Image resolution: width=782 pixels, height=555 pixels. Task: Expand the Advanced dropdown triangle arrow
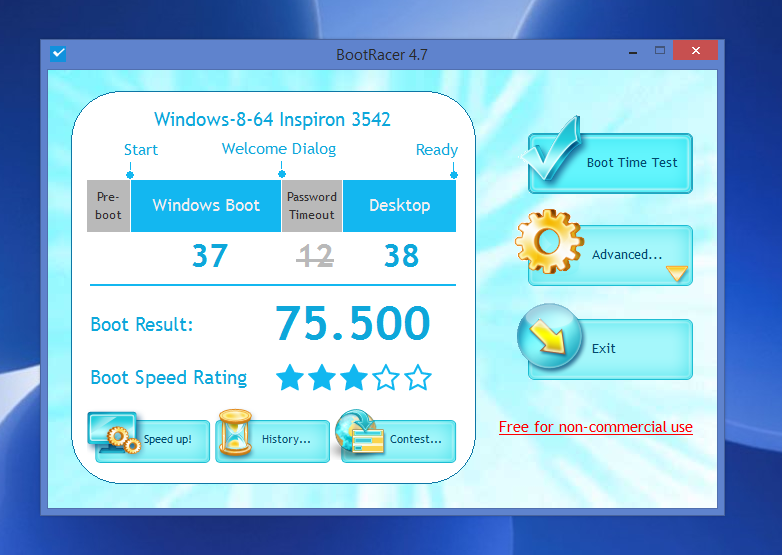[677, 273]
